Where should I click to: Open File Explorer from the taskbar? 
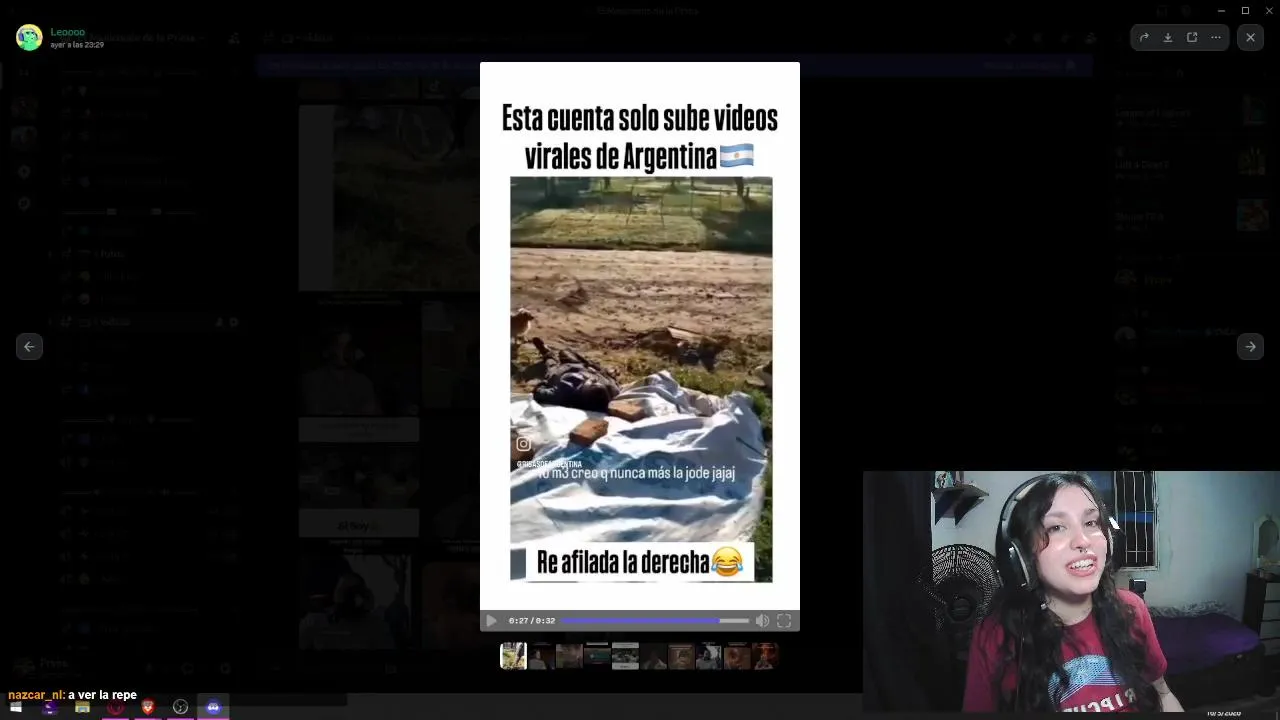tap(82, 707)
